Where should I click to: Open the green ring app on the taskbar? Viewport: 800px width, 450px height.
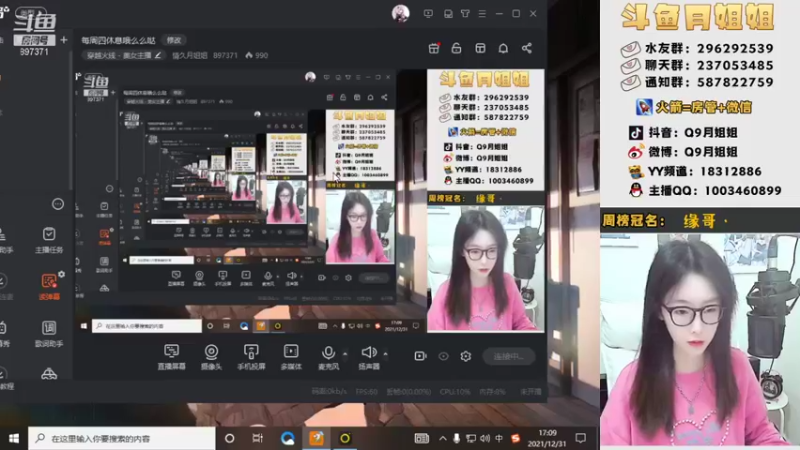click(345, 438)
